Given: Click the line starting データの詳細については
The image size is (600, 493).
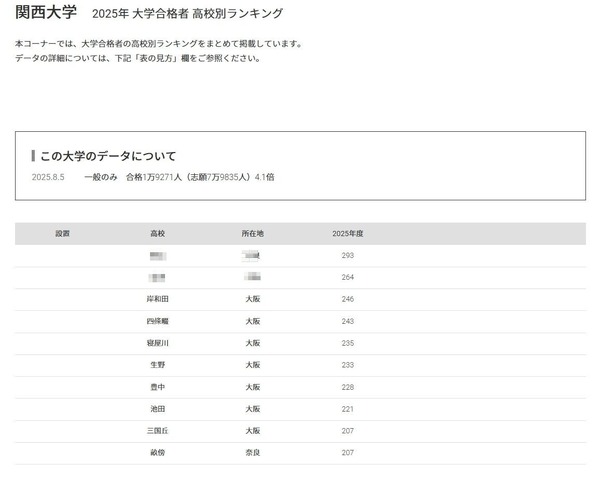Looking at the screenshot, I should 138,58.
